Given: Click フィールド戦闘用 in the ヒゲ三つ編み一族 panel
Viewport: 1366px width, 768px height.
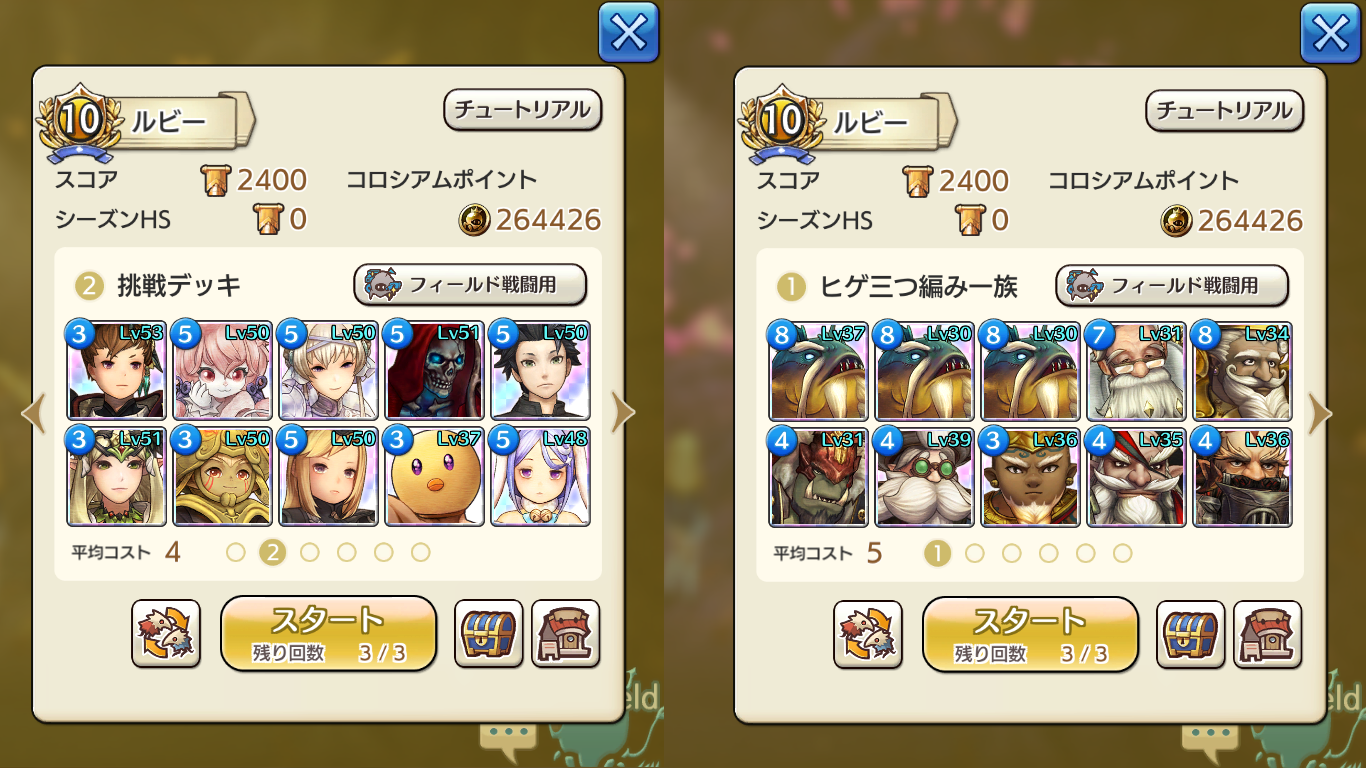Looking at the screenshot, I should point(1172,286).
